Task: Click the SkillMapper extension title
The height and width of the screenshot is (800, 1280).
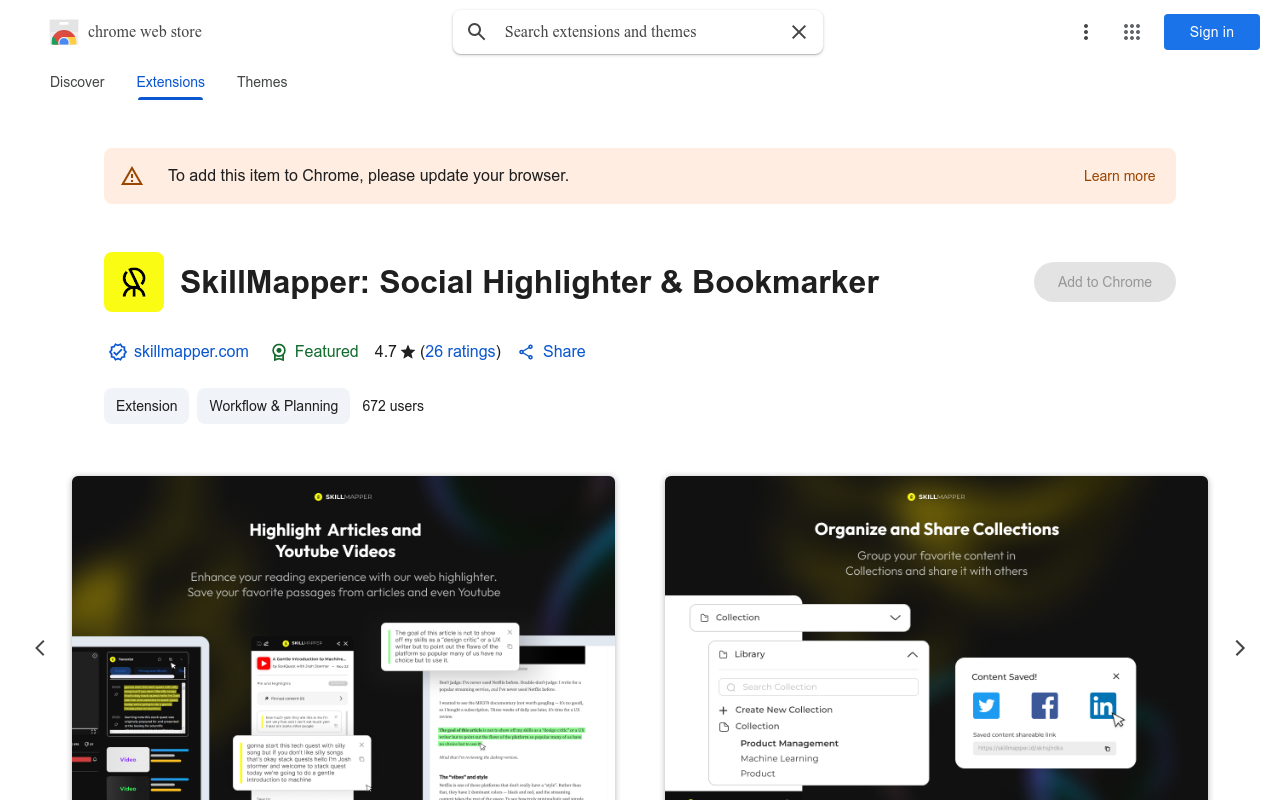Action: 529,282
